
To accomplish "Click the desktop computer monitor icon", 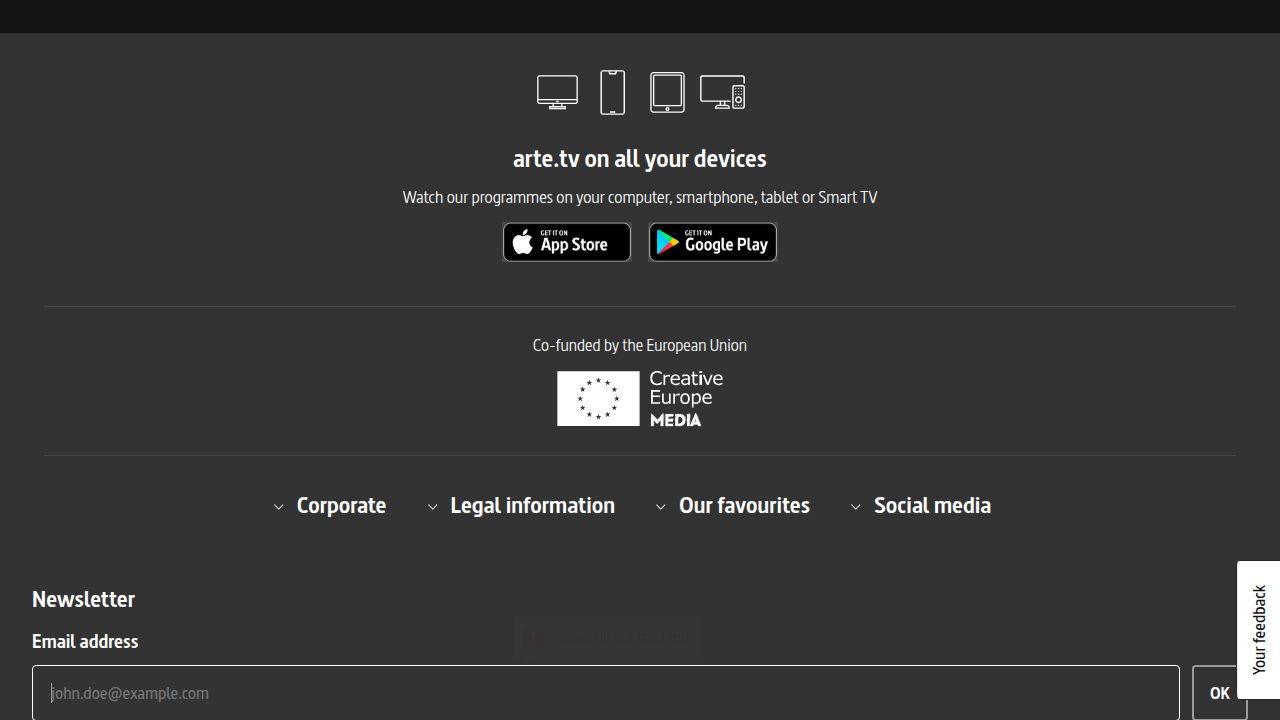I will (x=557, y=92).
